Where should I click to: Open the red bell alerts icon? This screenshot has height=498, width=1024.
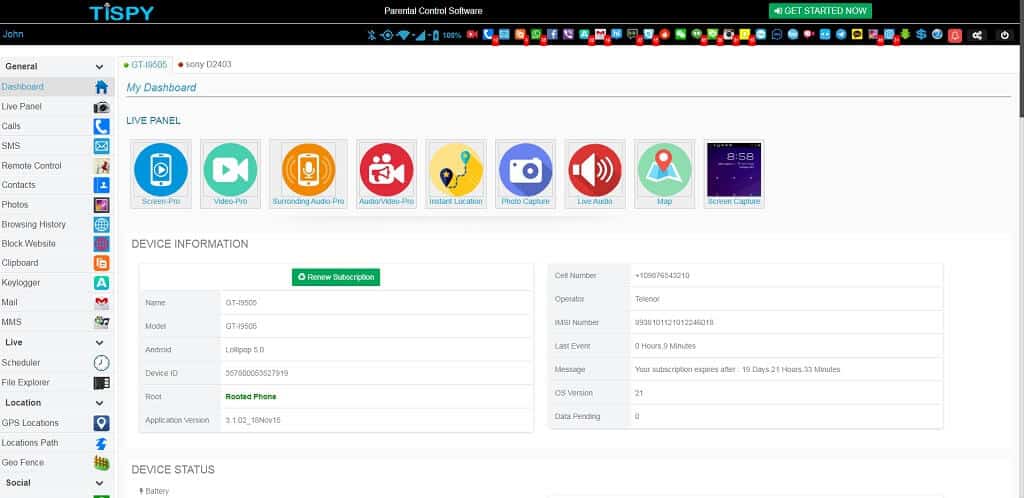[x=955, y=35]
